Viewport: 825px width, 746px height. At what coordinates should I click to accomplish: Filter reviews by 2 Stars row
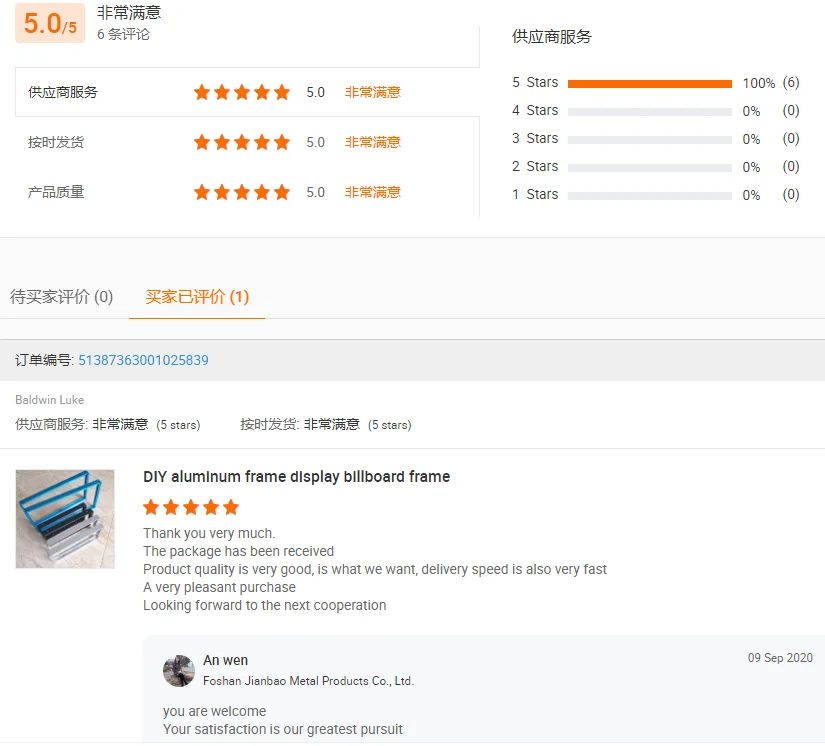[649, 167]
